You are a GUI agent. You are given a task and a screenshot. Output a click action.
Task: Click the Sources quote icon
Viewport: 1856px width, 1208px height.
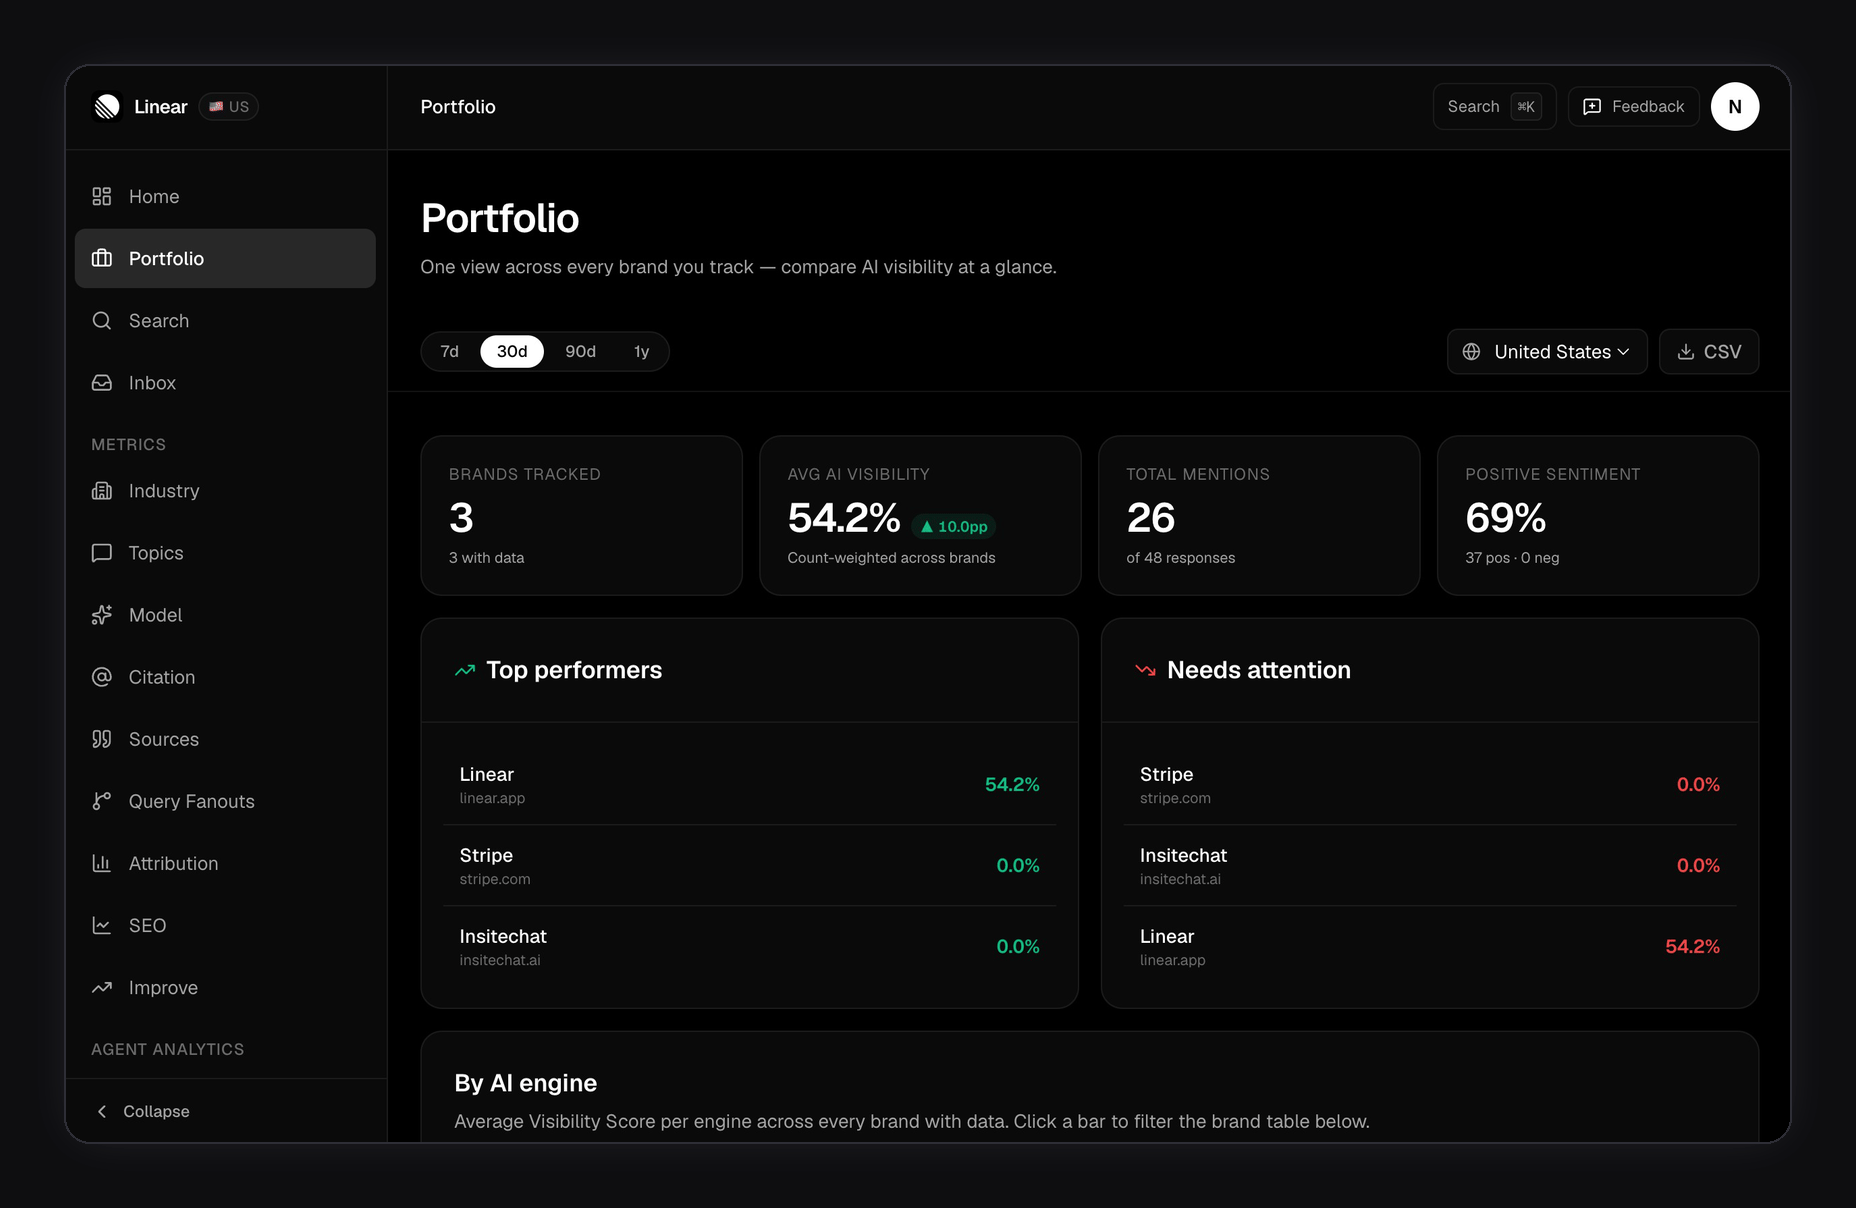coord(102,738)
